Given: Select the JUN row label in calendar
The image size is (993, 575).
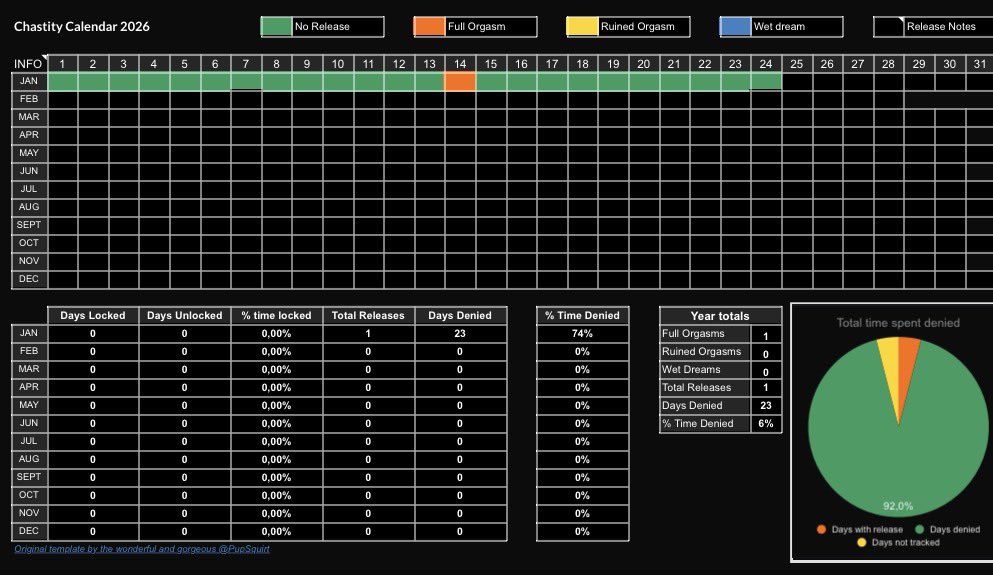Looking at the screenshot, I should 29,172.
